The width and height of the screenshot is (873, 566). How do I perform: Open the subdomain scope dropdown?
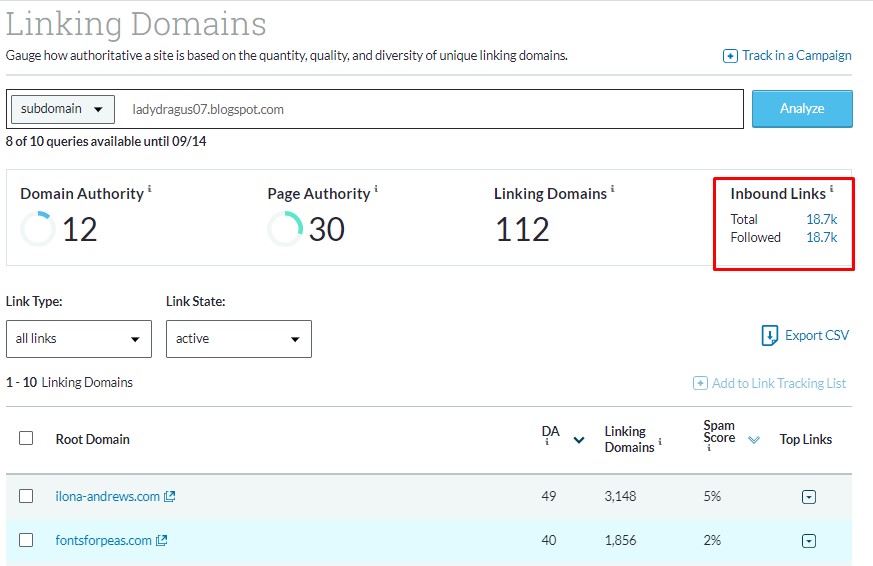pyautogui.click(x=62, y=109)
